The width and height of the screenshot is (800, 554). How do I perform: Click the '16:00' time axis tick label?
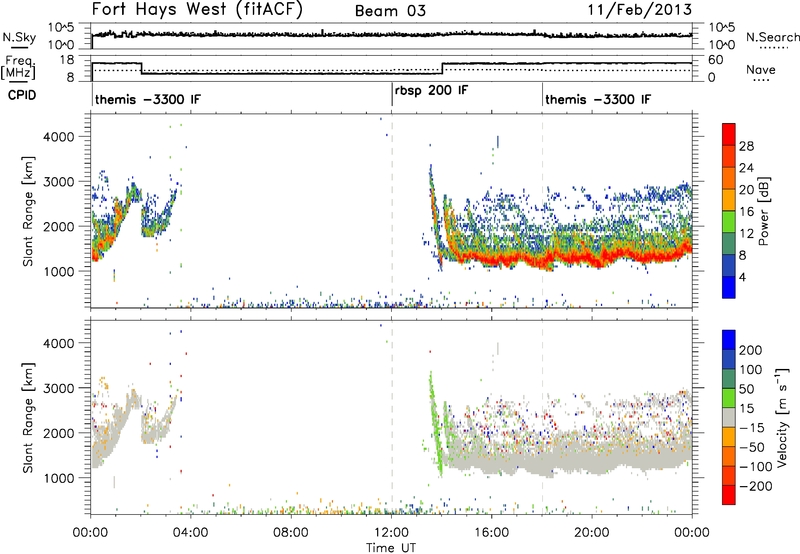[492, 533]
